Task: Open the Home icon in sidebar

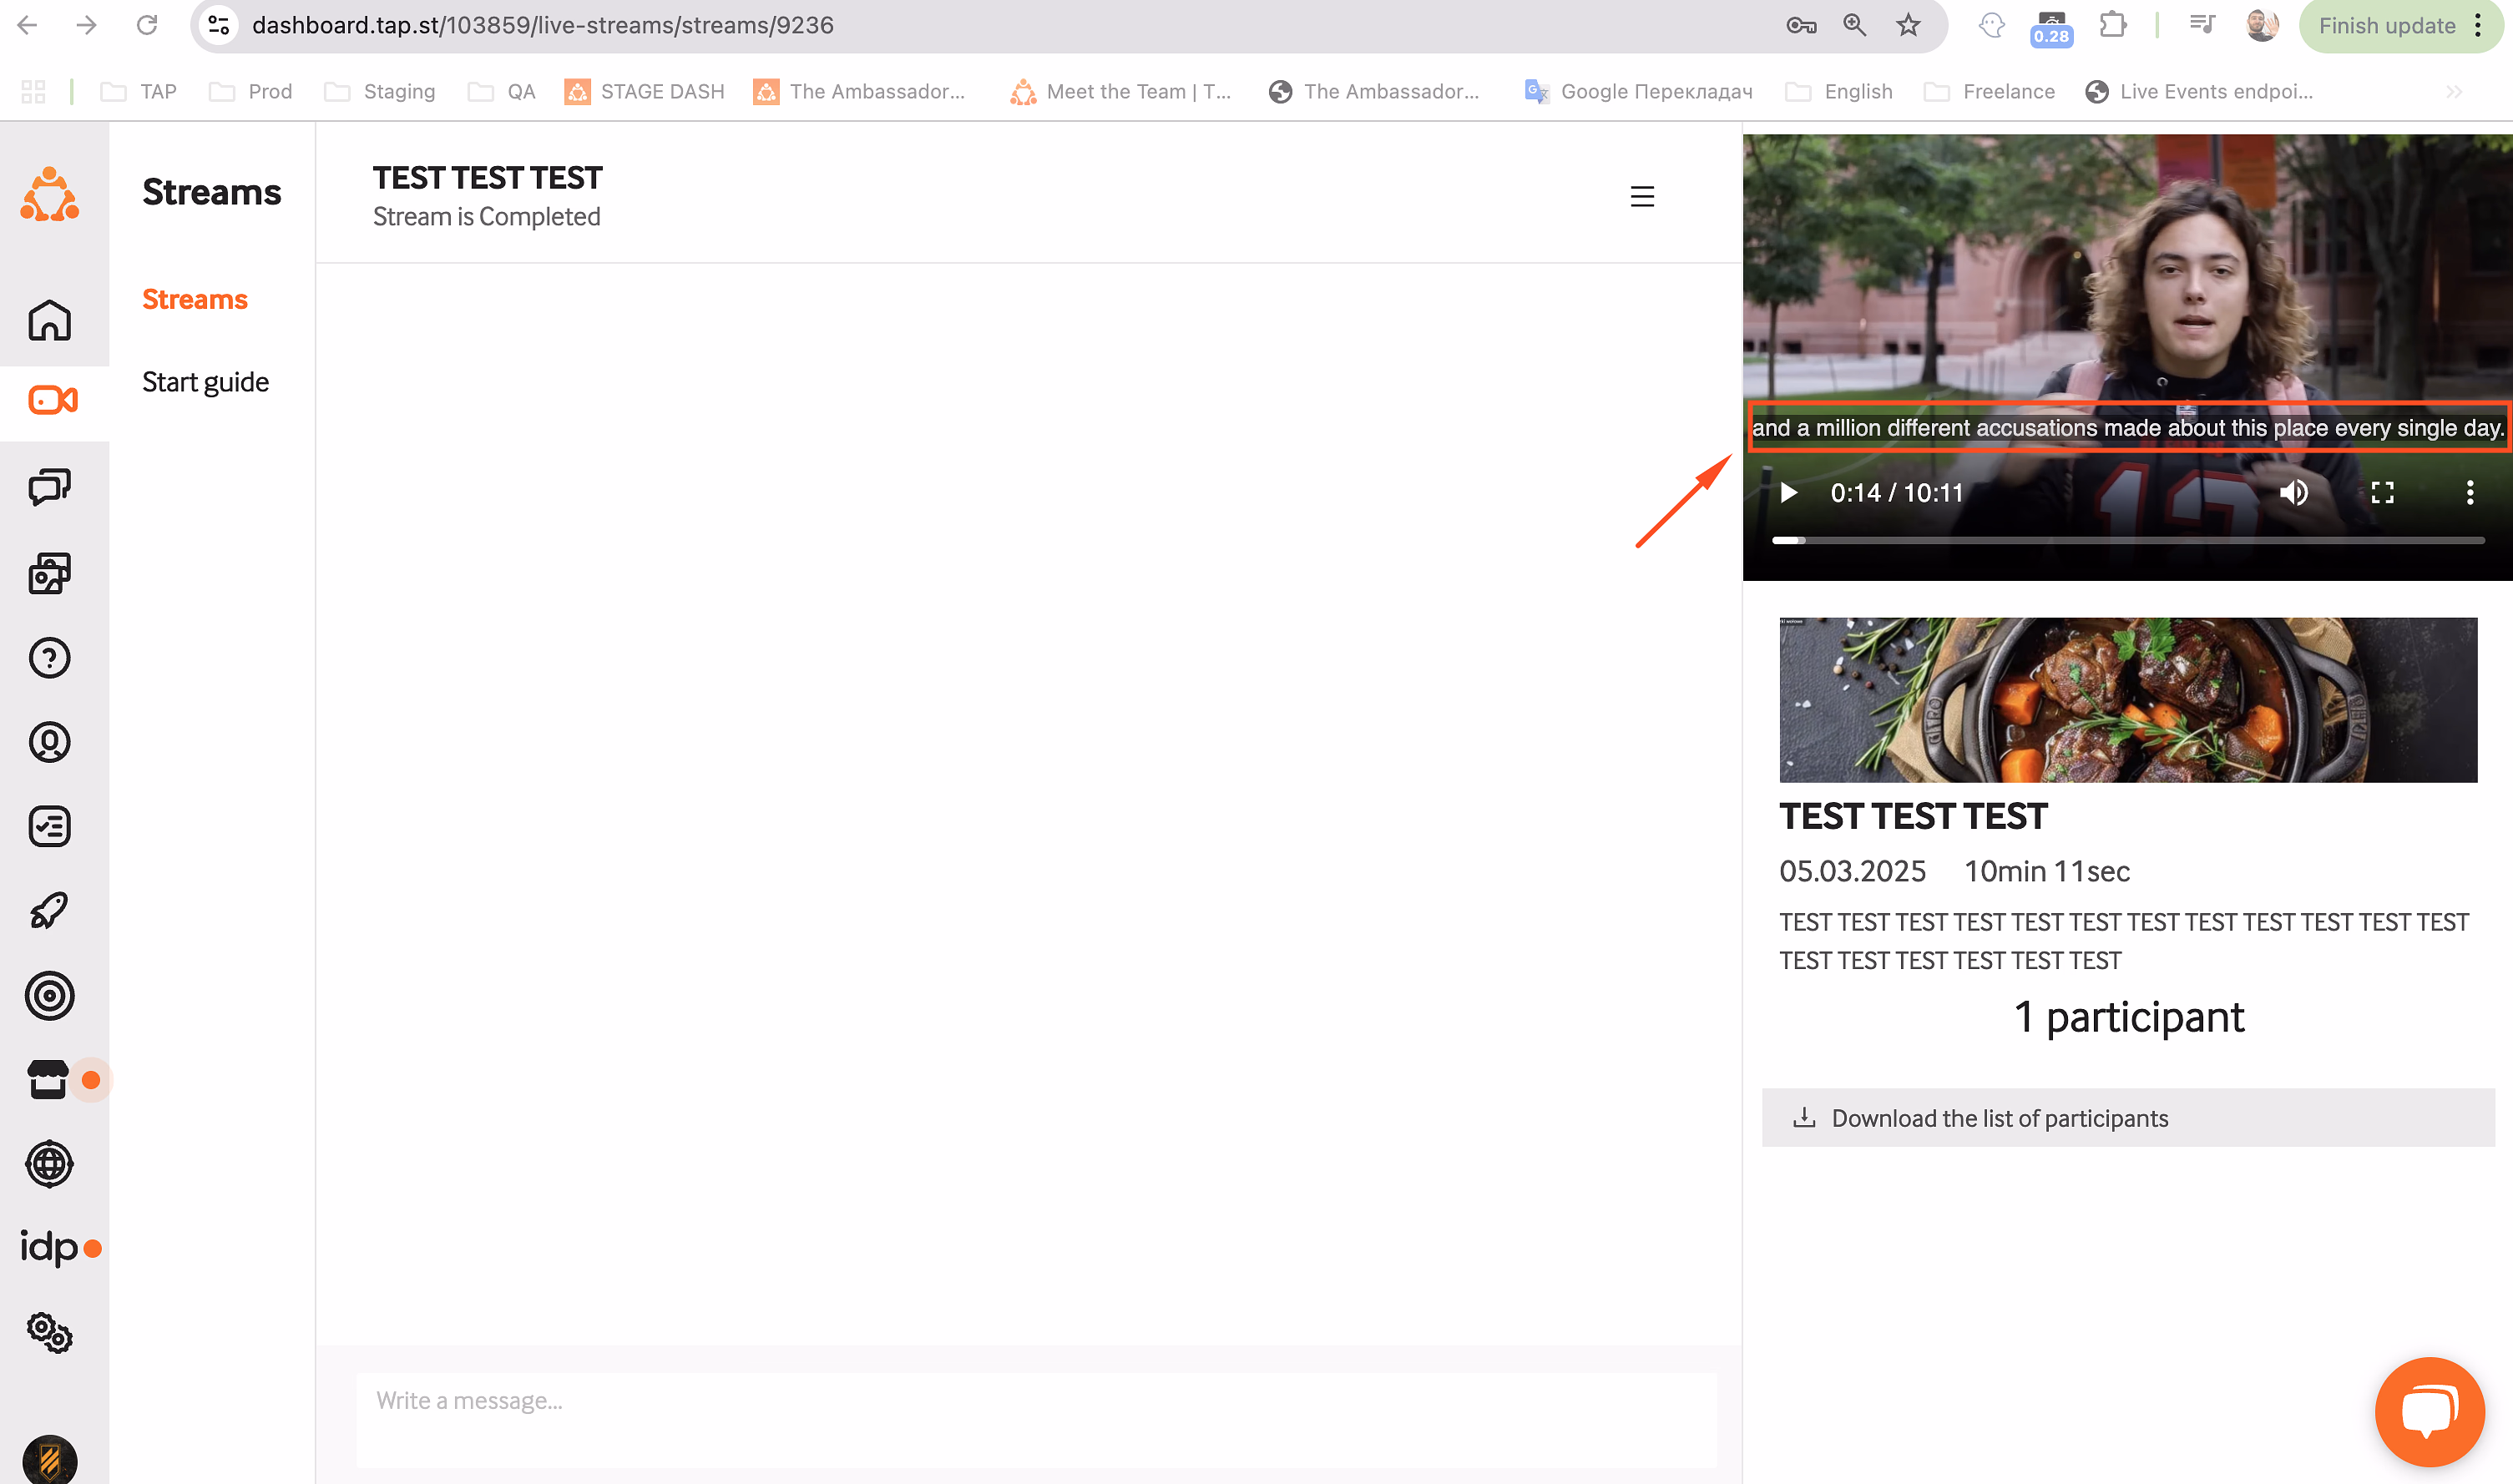Action: (x=49, y=321)
